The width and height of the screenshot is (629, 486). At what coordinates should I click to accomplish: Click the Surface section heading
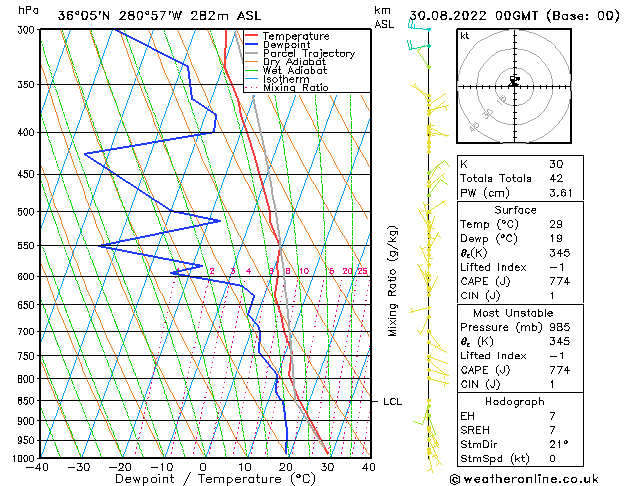tap(515, 210)
